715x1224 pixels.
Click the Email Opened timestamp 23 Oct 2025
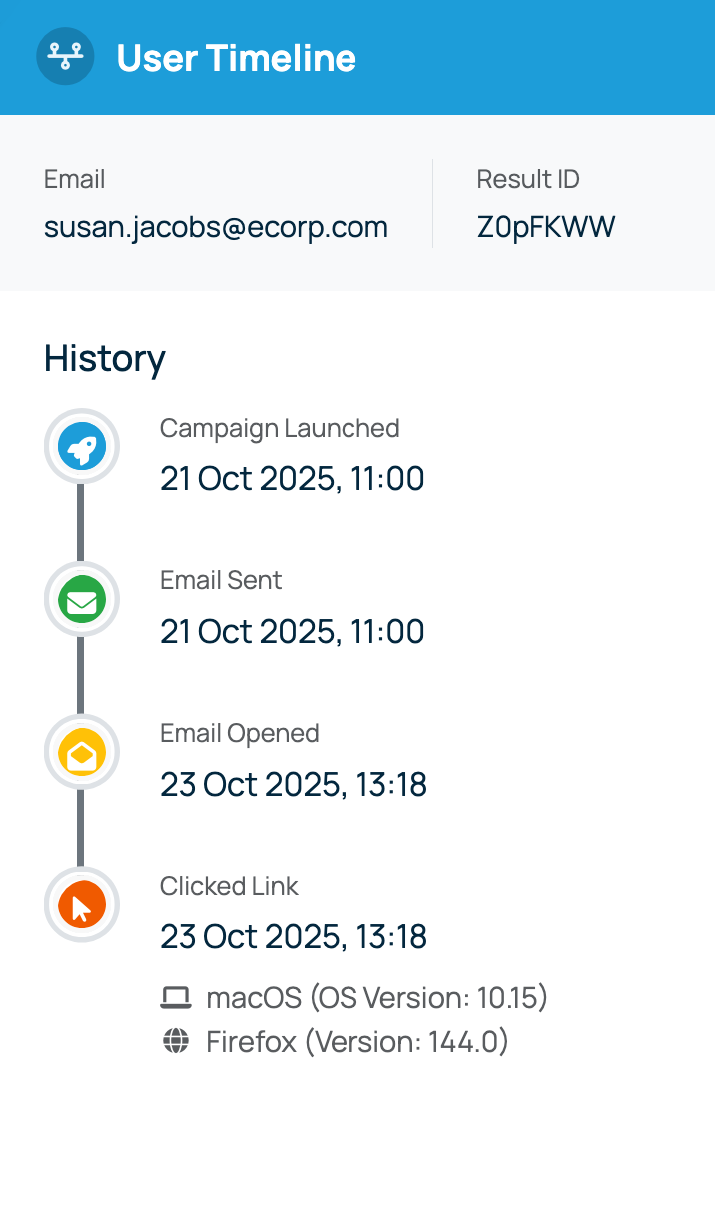pos(293,785)
